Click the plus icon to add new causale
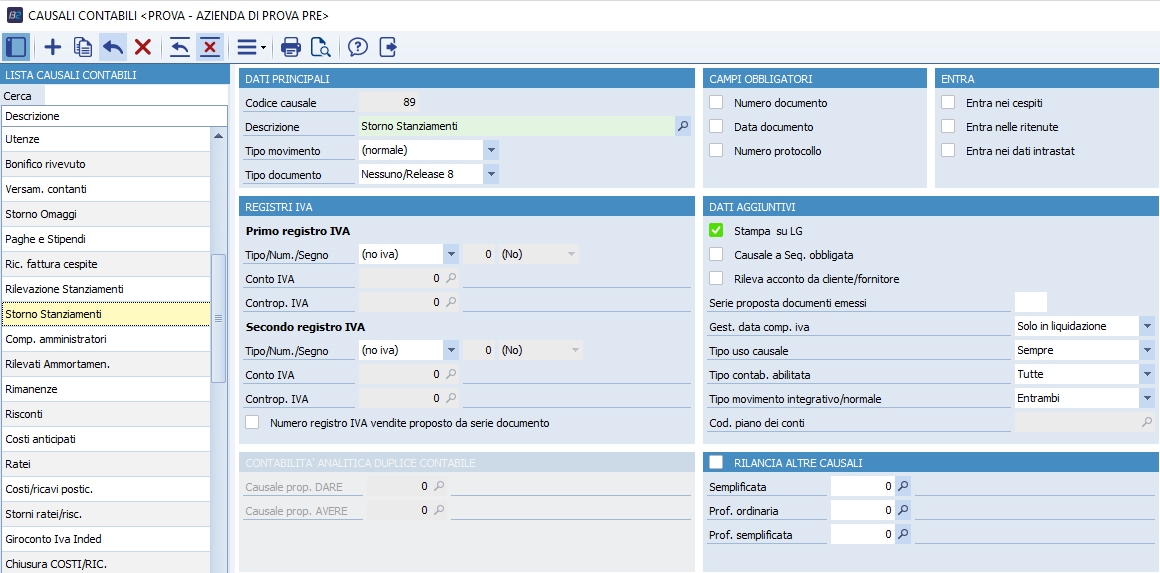Viewport: 1160px width, 573px height. click(53, 47)
